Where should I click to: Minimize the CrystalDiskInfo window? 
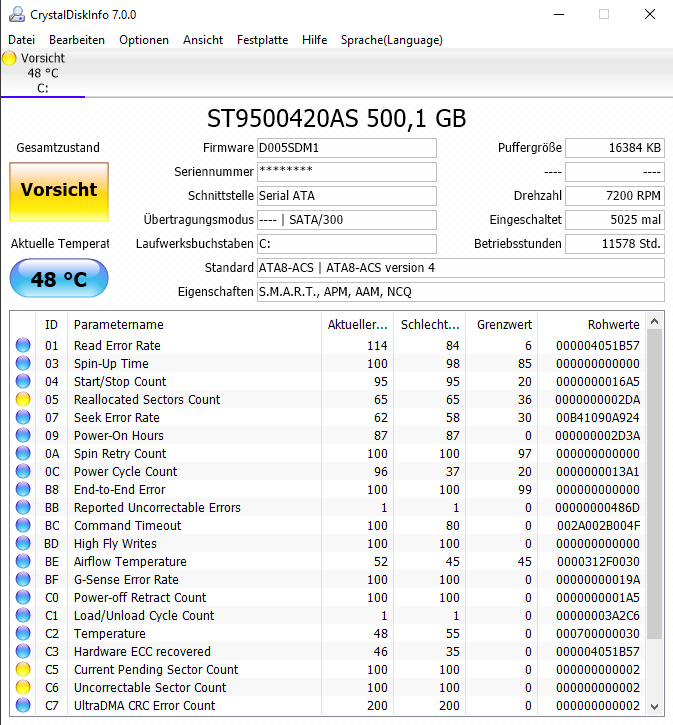(559, 14)
